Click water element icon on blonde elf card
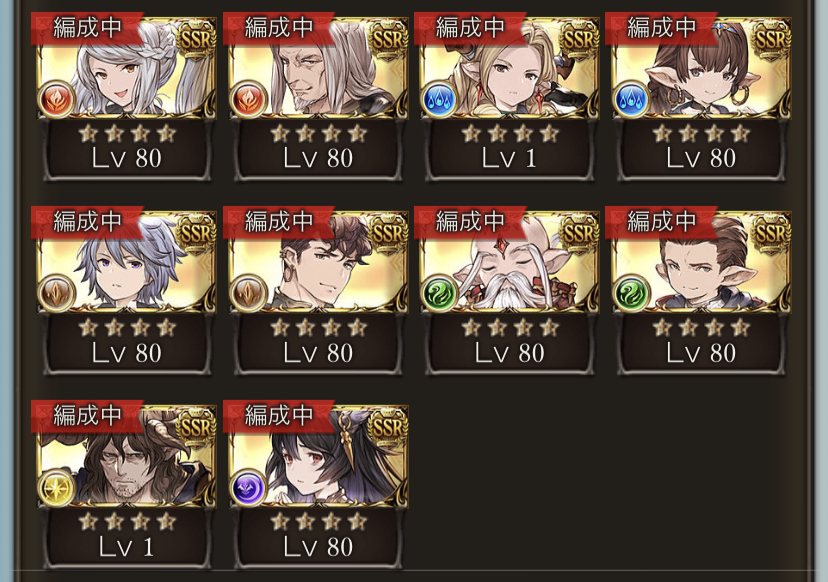The height and width of the screenshot is (582, 828). click(439, 99)
